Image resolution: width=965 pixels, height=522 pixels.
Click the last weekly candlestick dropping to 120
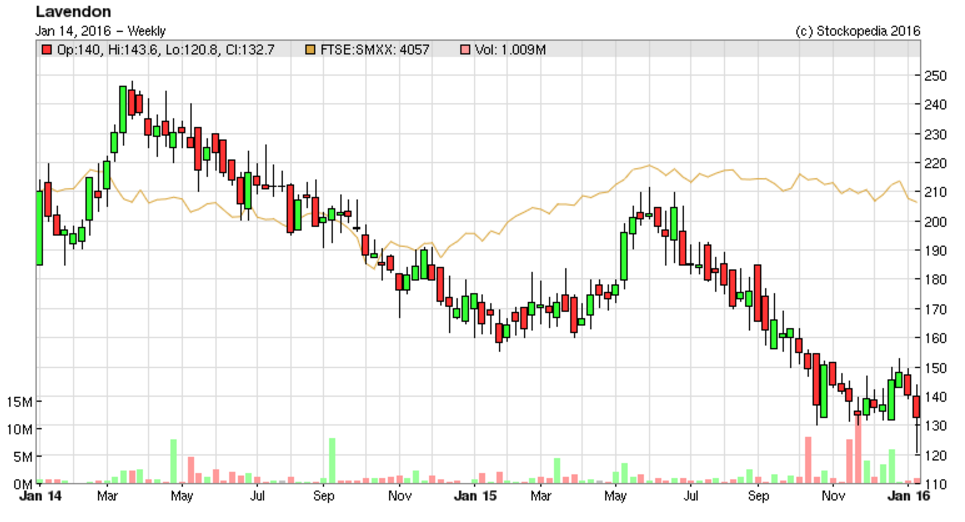tap(917, 407)
